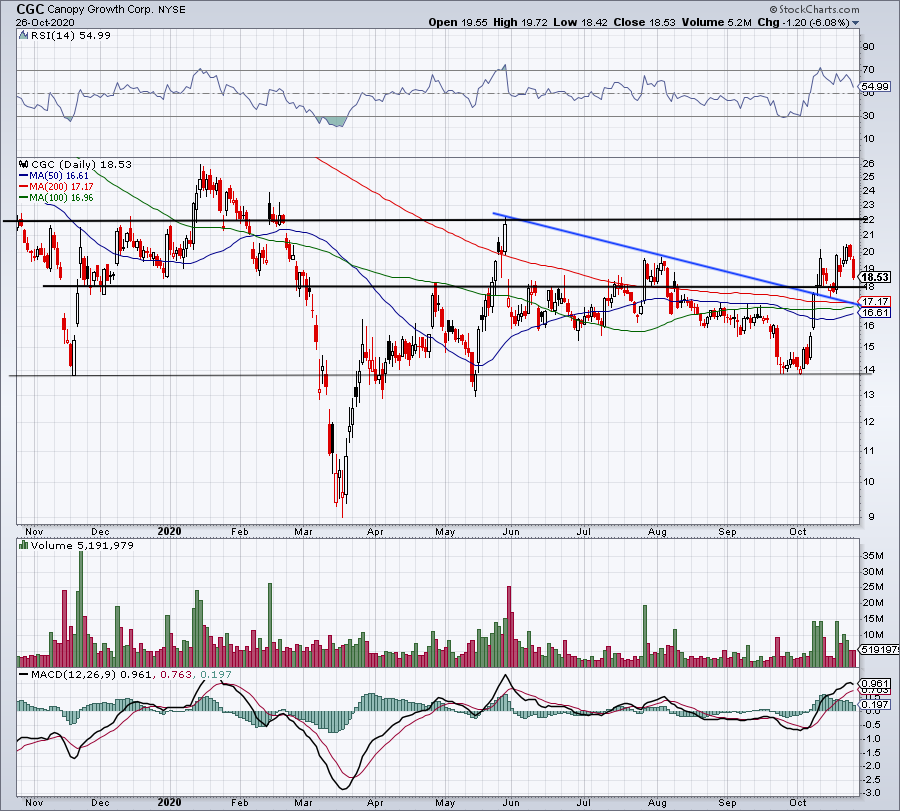Click the volume bars icon beside Volume label

click(23, 545)
